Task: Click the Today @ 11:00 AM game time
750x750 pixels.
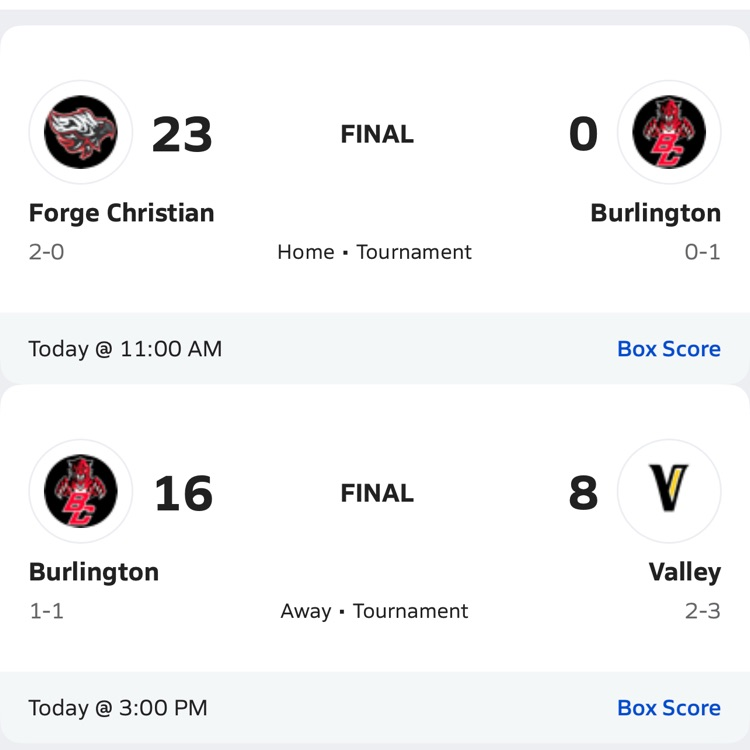Action: tap(125, 349)
